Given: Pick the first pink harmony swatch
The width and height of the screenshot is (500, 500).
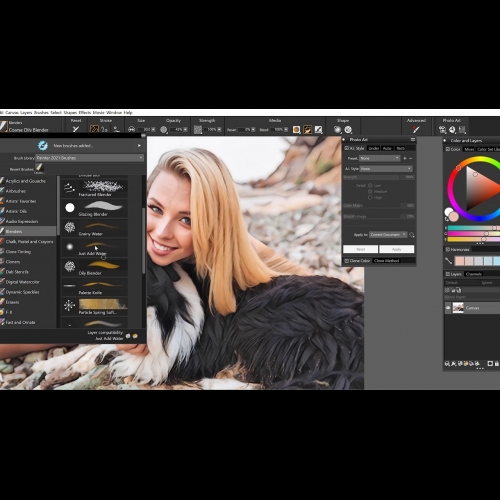Looking at the screenshot, I should pyautogui.click(x=459, y=261).
